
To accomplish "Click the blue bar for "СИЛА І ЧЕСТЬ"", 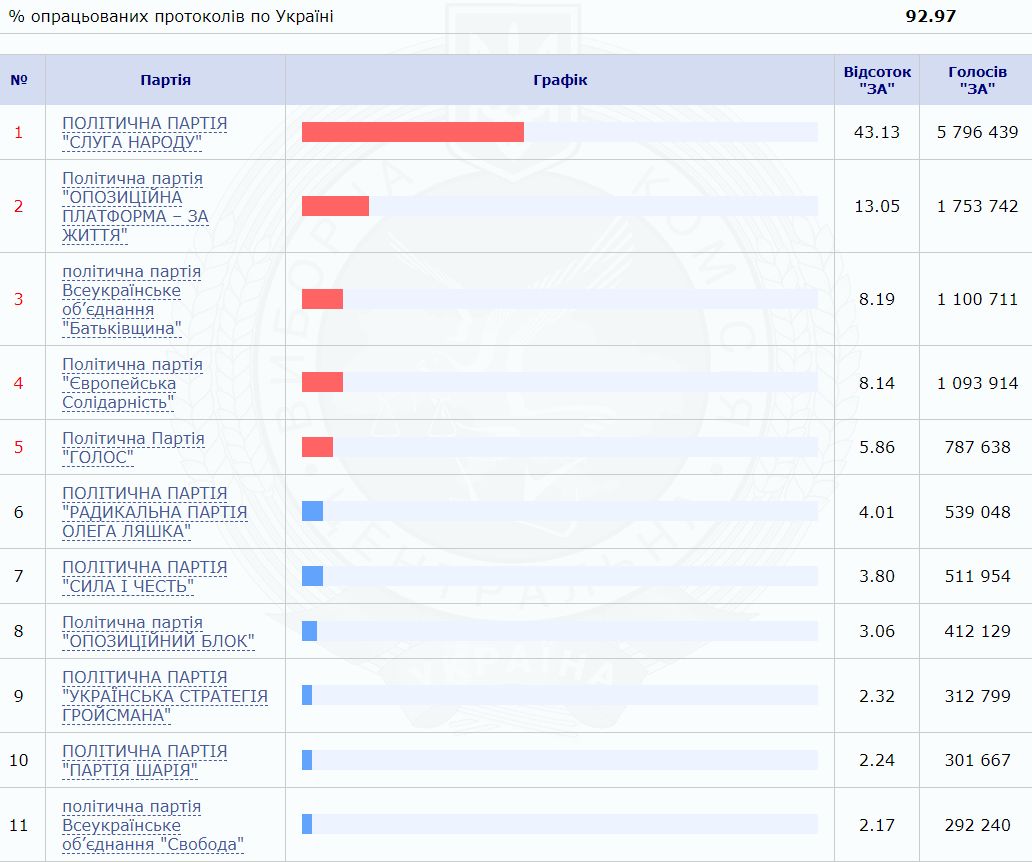I will pyautogui.click(x=312, y=576).
